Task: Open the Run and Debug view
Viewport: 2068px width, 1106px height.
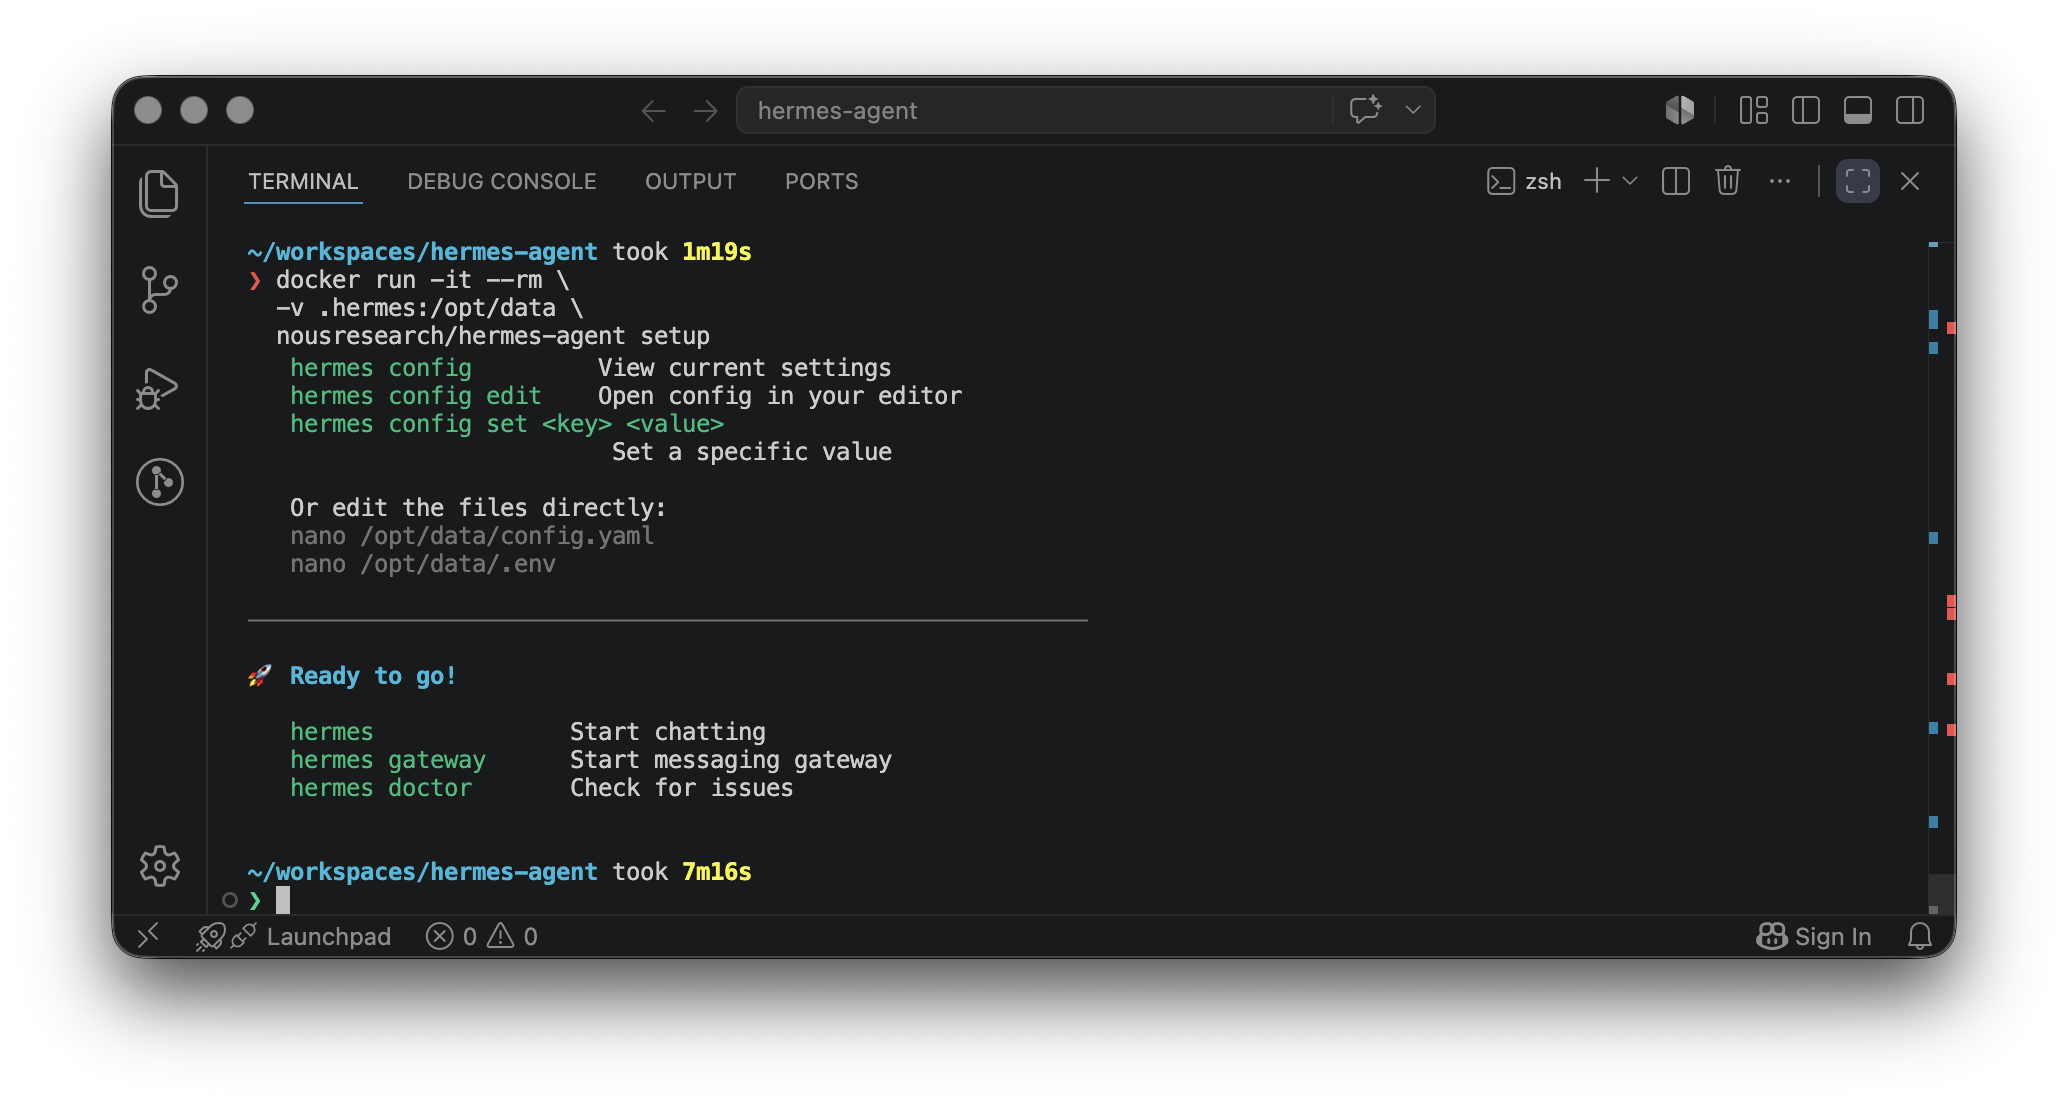Action: pyautogui.click(x=157, y=388)
